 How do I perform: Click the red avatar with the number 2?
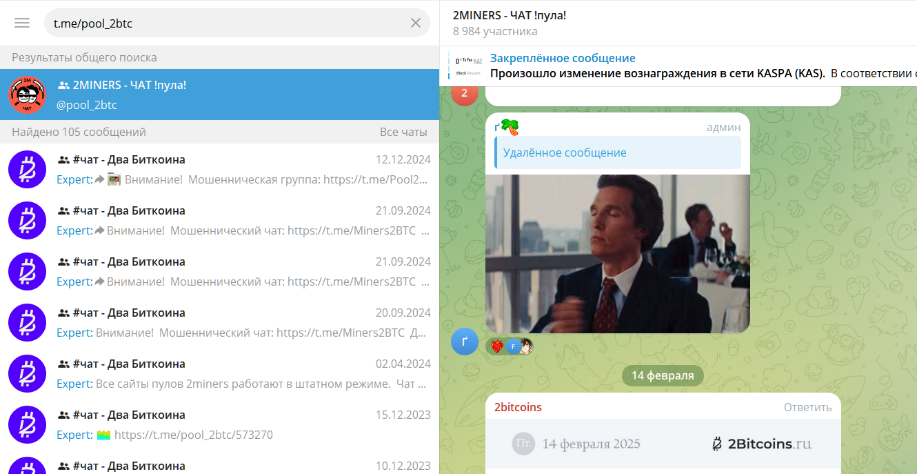[x=464, y=93]
